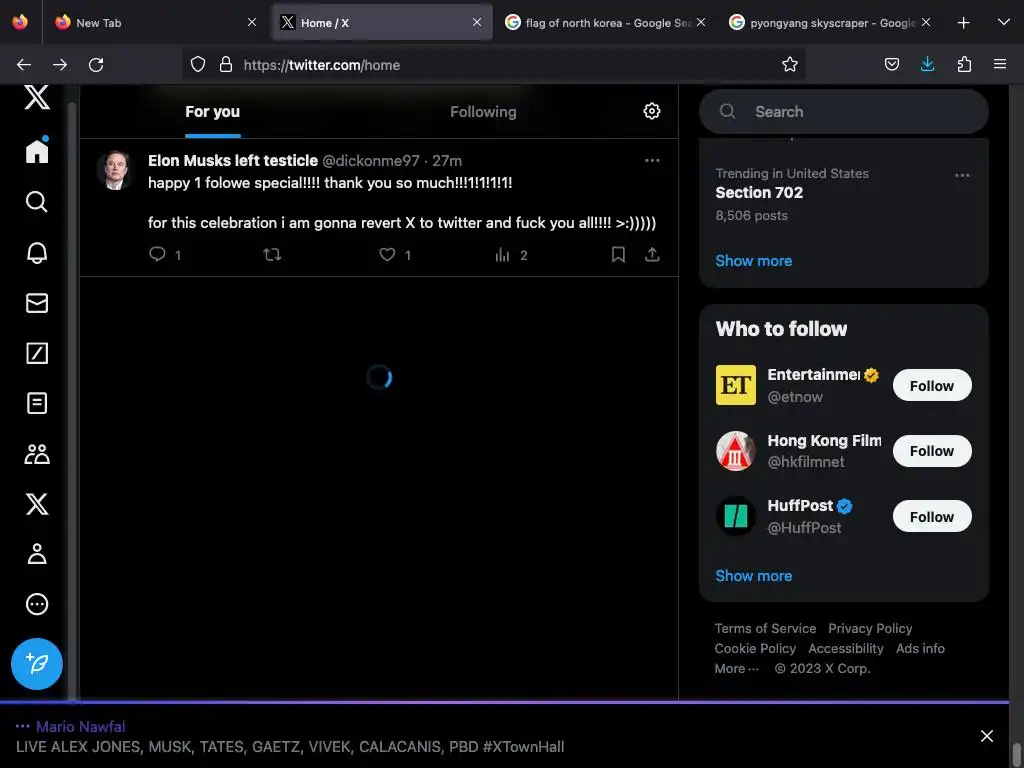1024x768 pixels.
Task: Reload the page
Action: 96,65
